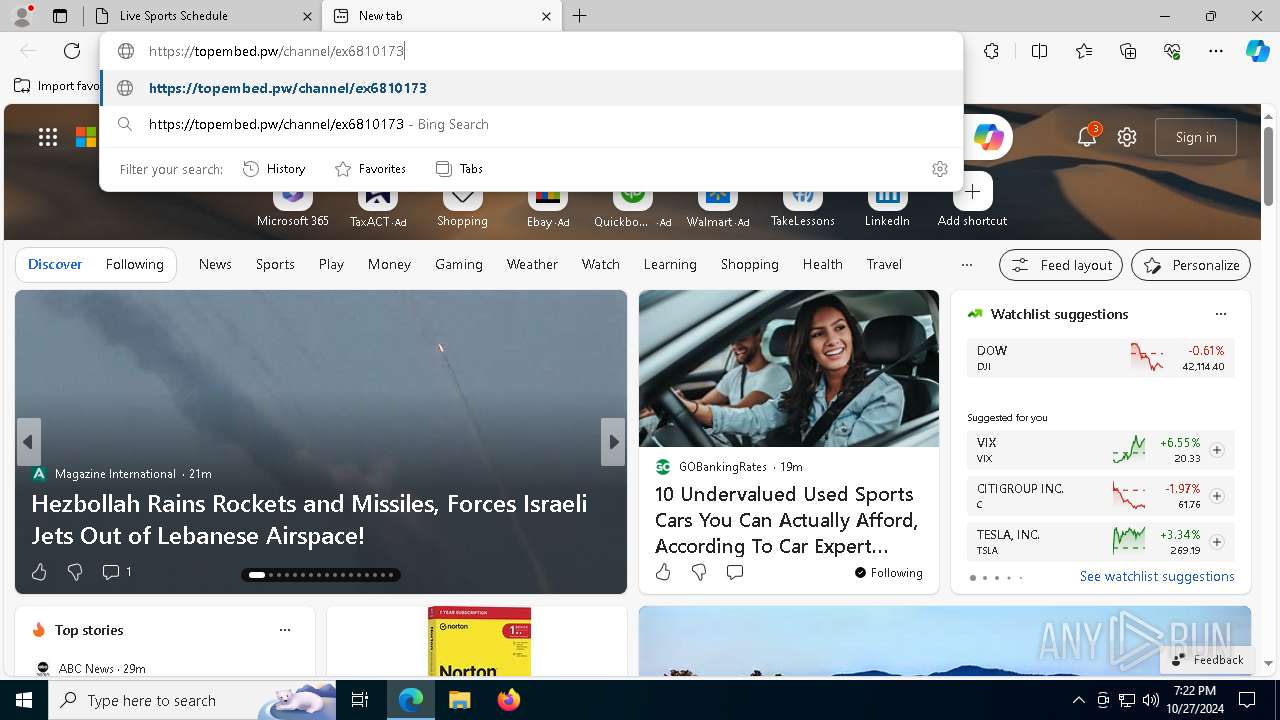Click the Sign in button
The image size is (1280, 720).
(1196, 137)
